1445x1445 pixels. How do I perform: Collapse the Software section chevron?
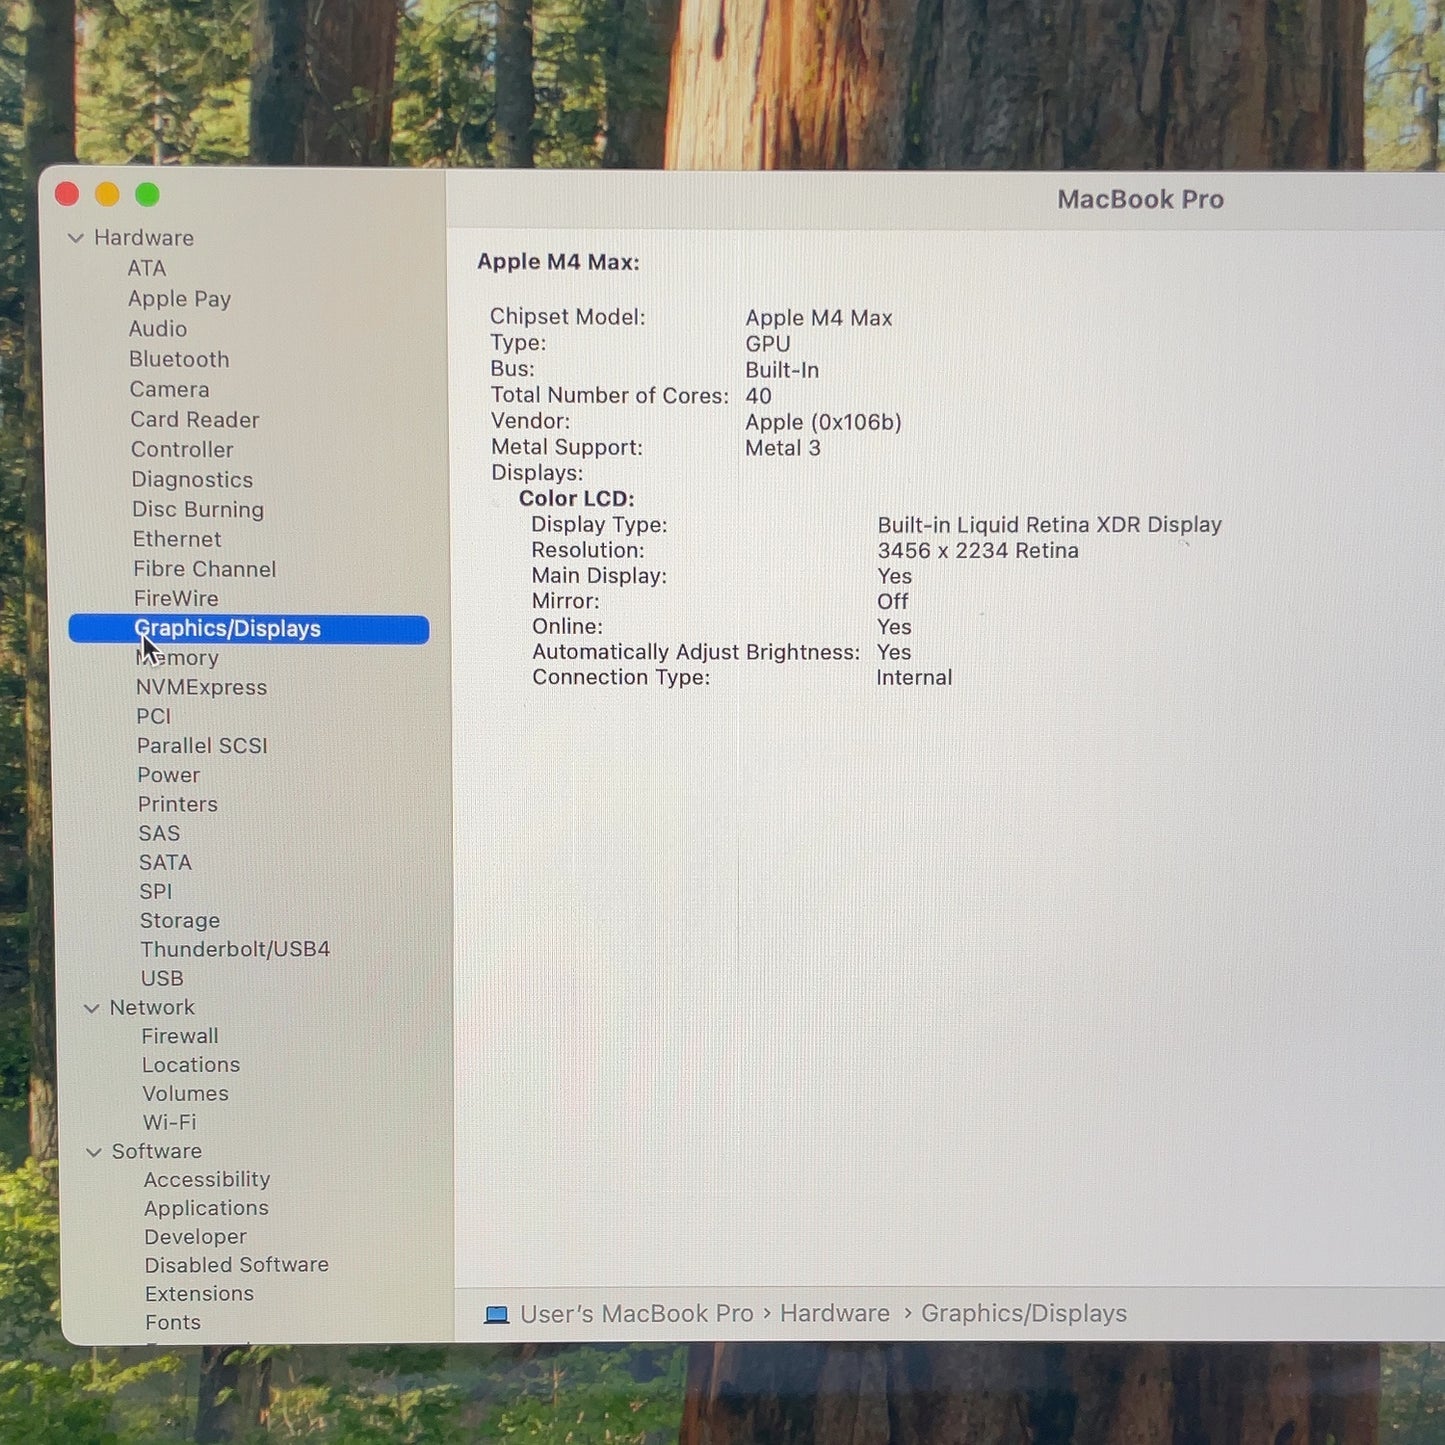coord(94,1152)
